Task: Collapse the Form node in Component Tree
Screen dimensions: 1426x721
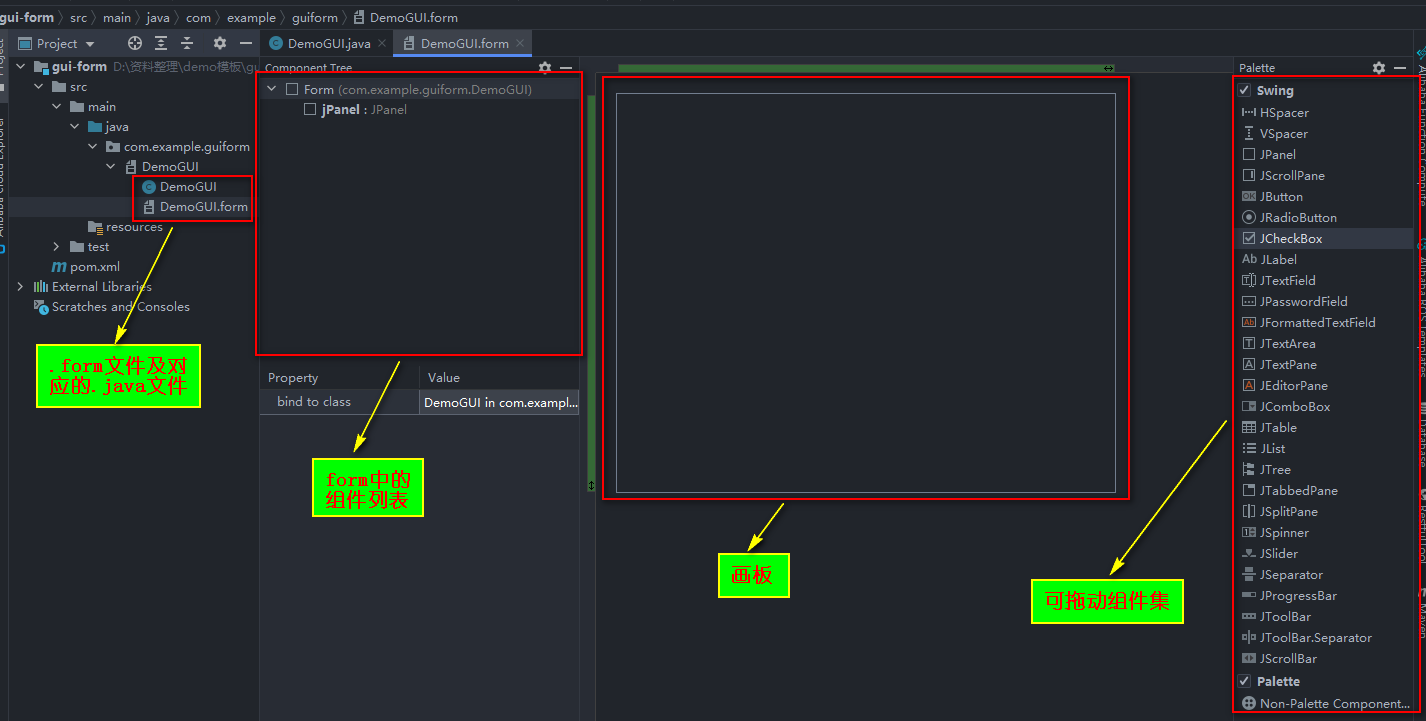Action: click(x=271, y=89)
